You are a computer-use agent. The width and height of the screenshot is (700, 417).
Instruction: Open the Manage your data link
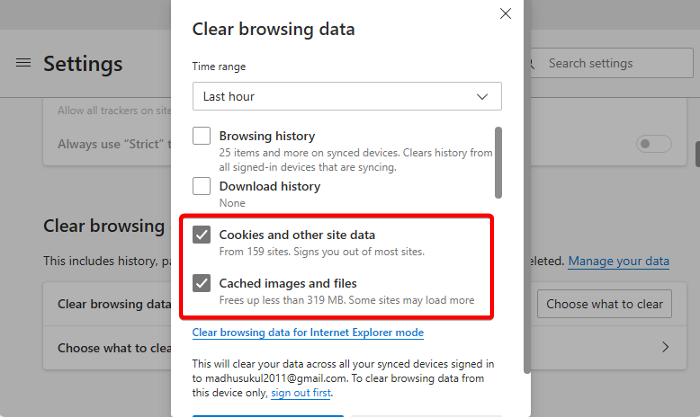pyautogui.click(x=618, y=261)
